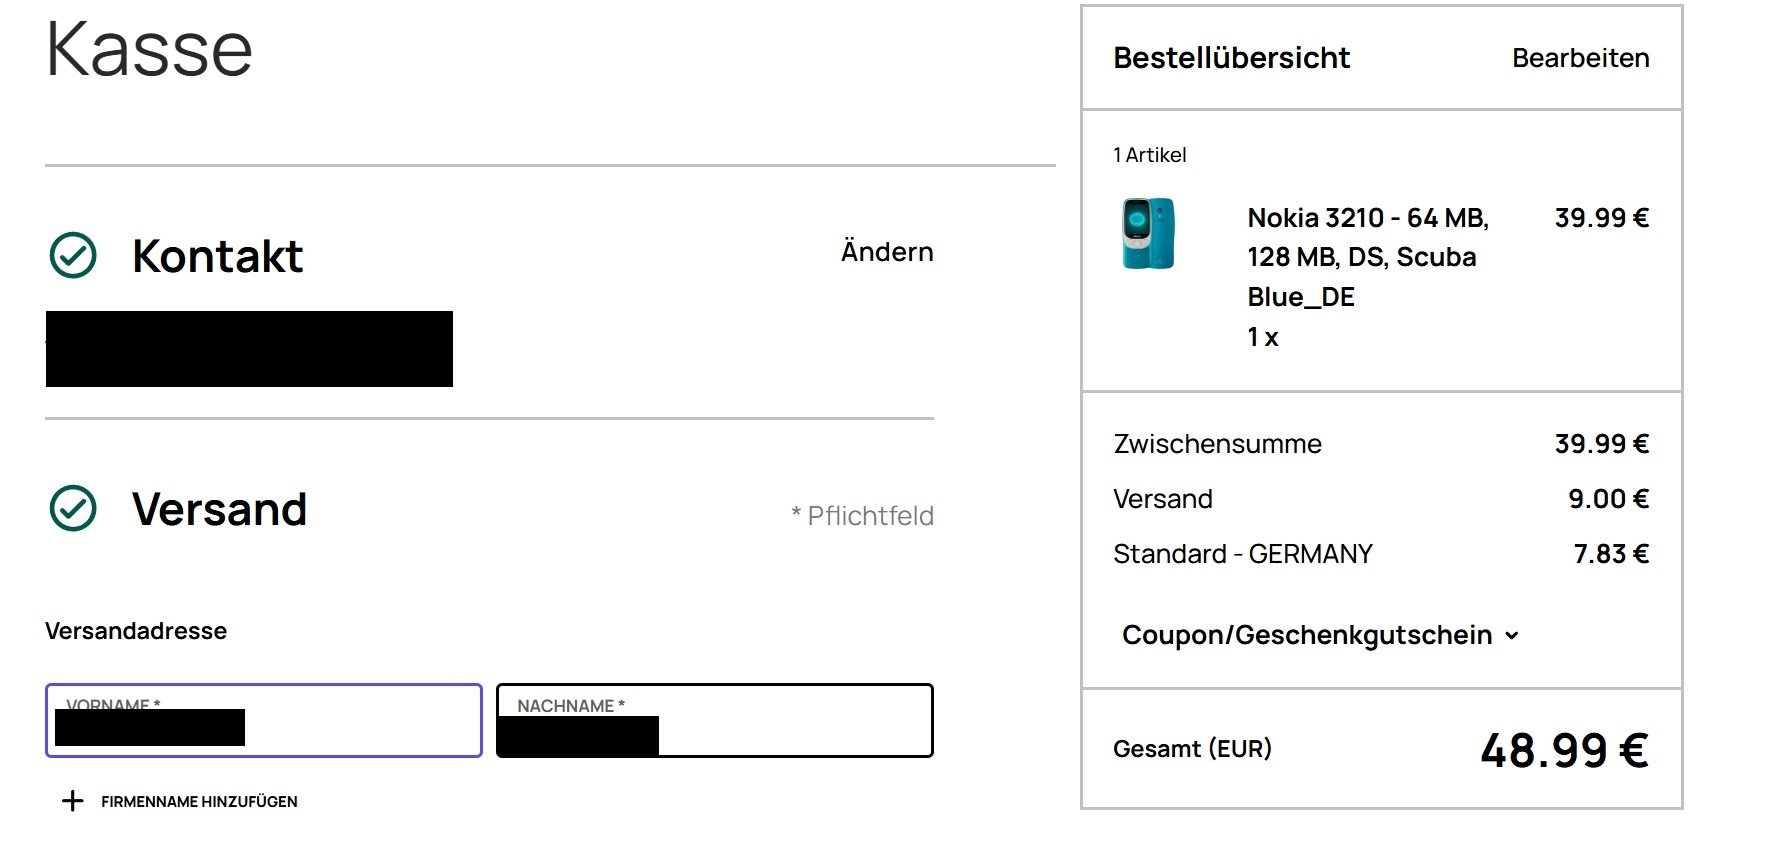The image size is (1778, 843).
Task: Click the Versandadresse label
Action: point(136,631)
